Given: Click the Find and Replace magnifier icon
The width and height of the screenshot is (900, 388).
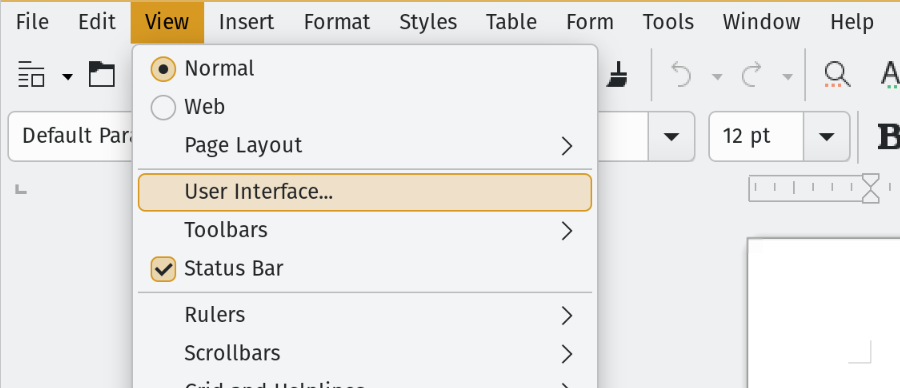Looking at the screenshot, I should pos(837,75).
